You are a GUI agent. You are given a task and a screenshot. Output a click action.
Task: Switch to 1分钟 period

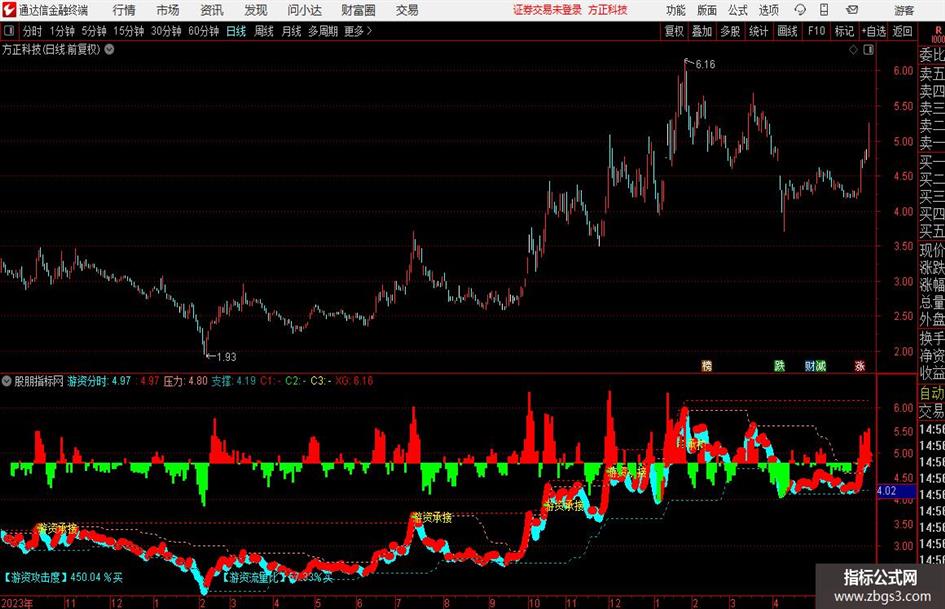pos(62,31)
